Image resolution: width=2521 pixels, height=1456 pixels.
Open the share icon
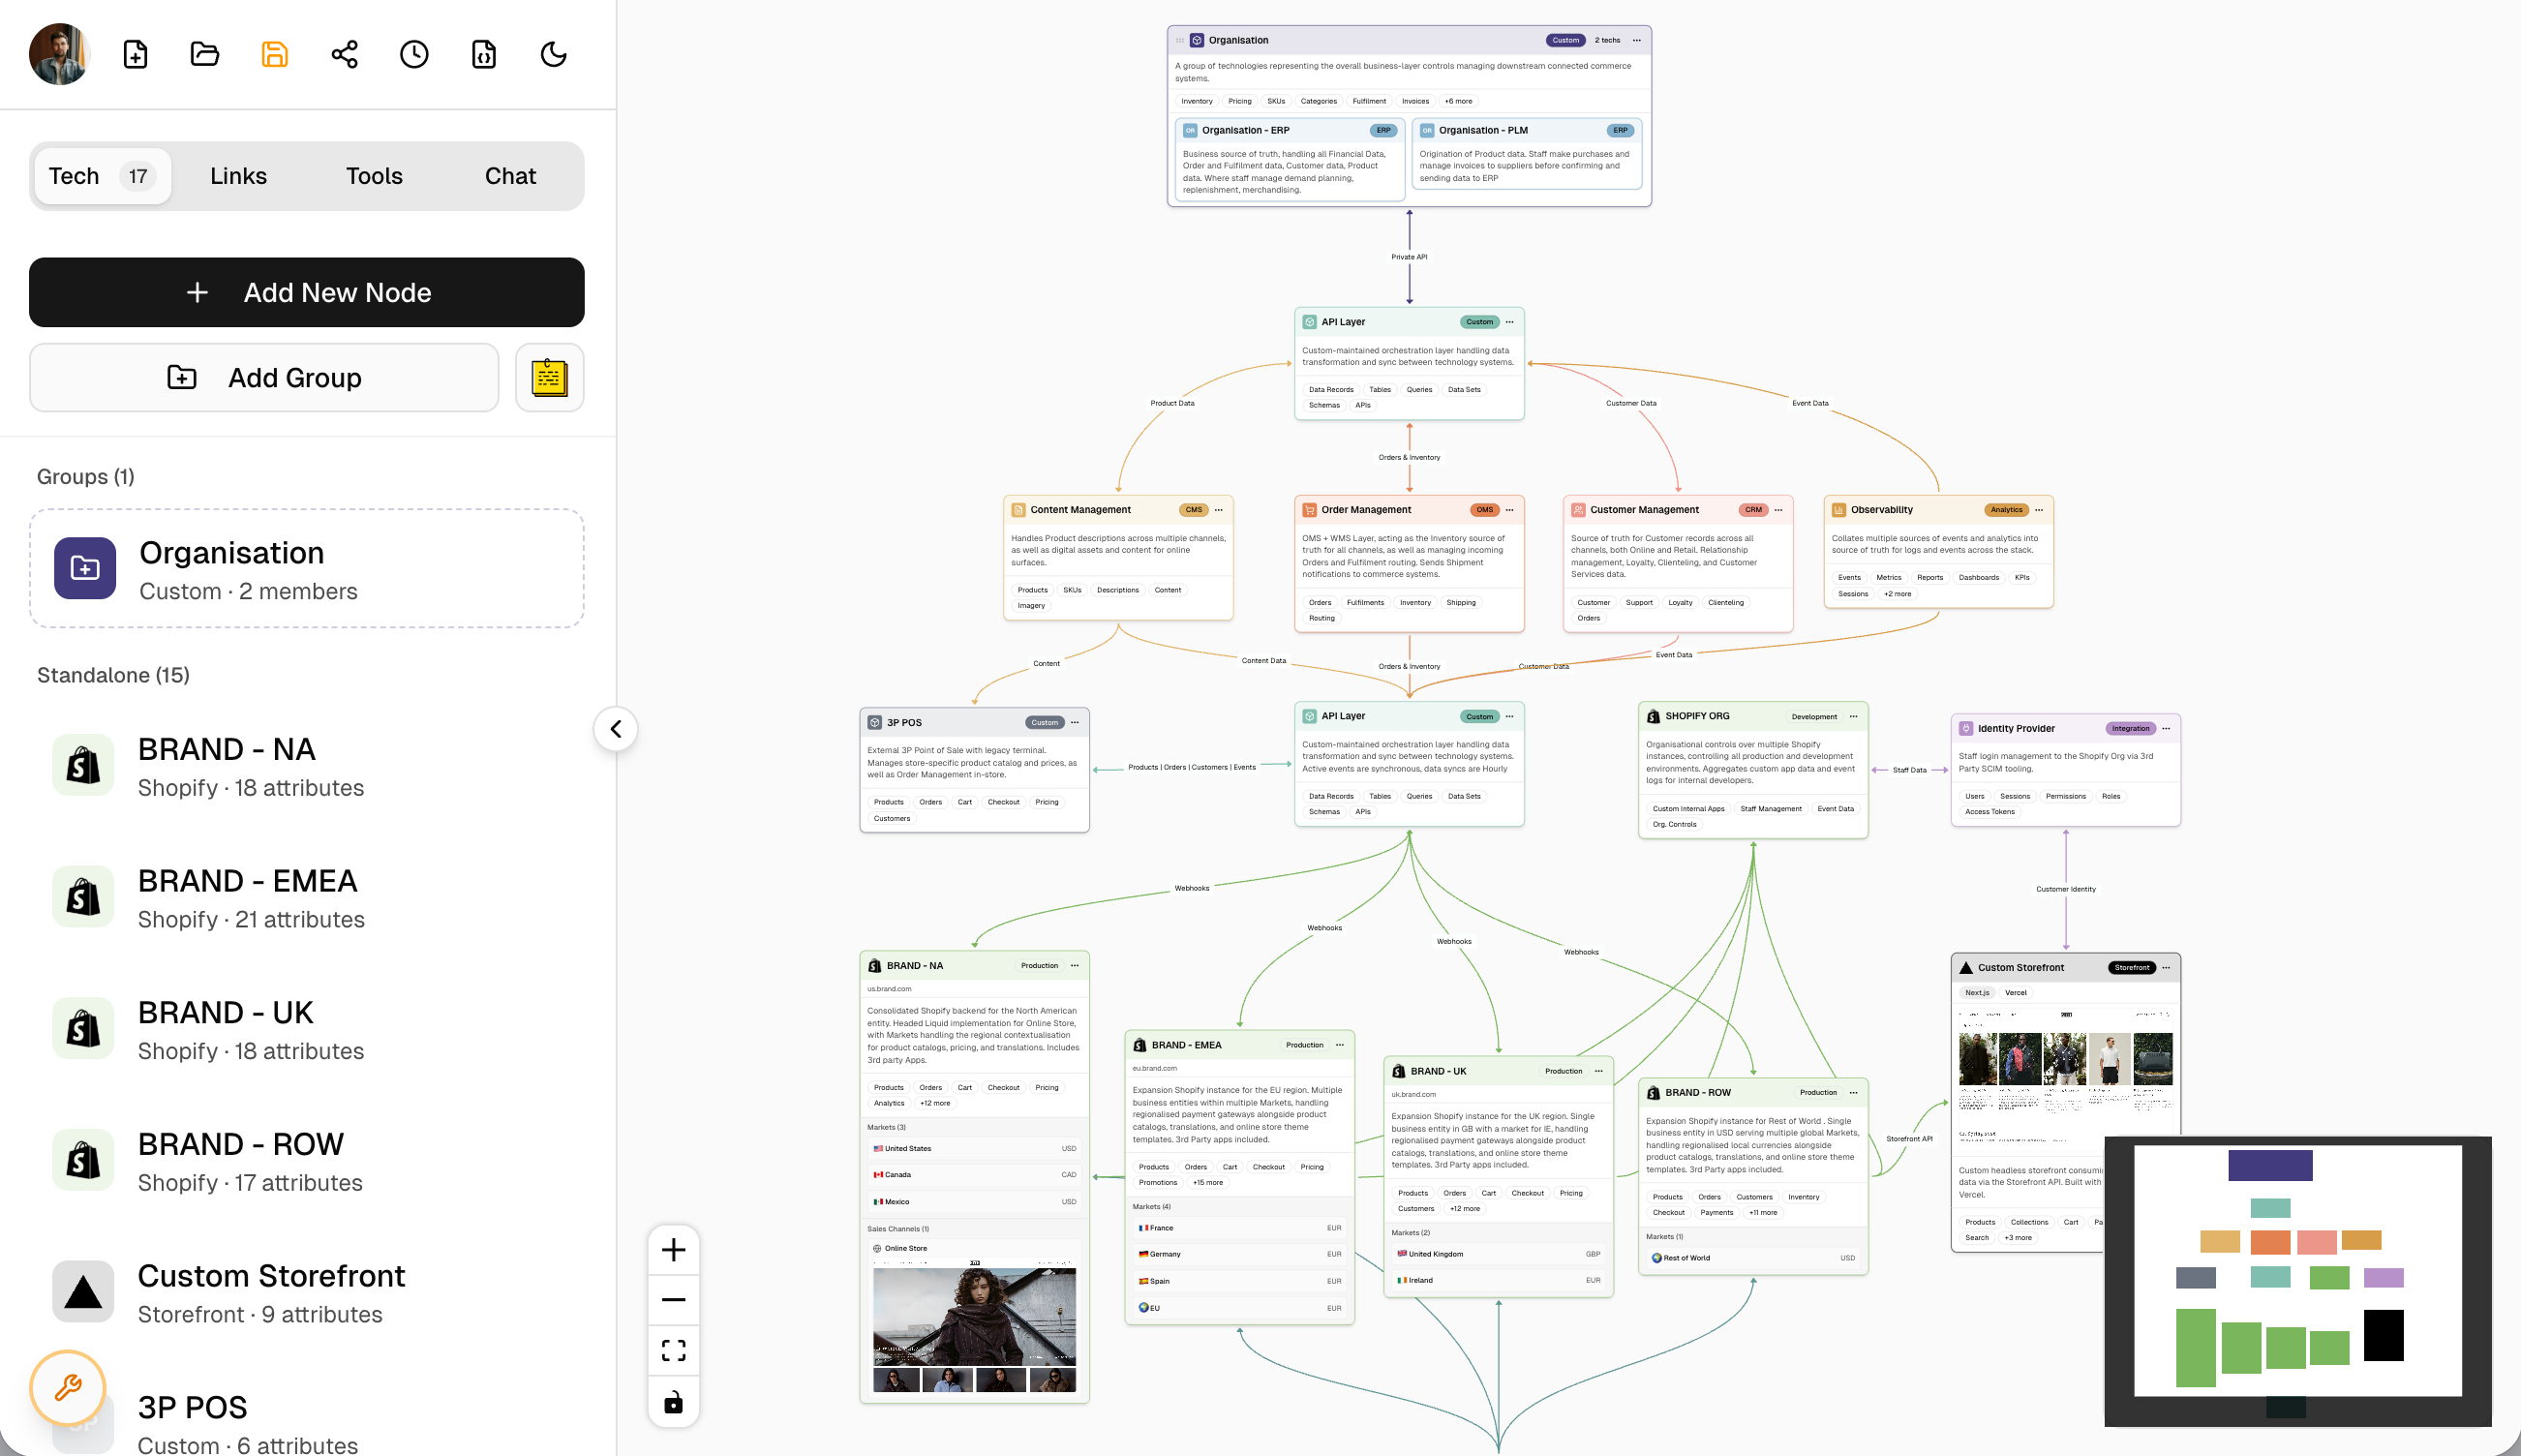(344, 54)
